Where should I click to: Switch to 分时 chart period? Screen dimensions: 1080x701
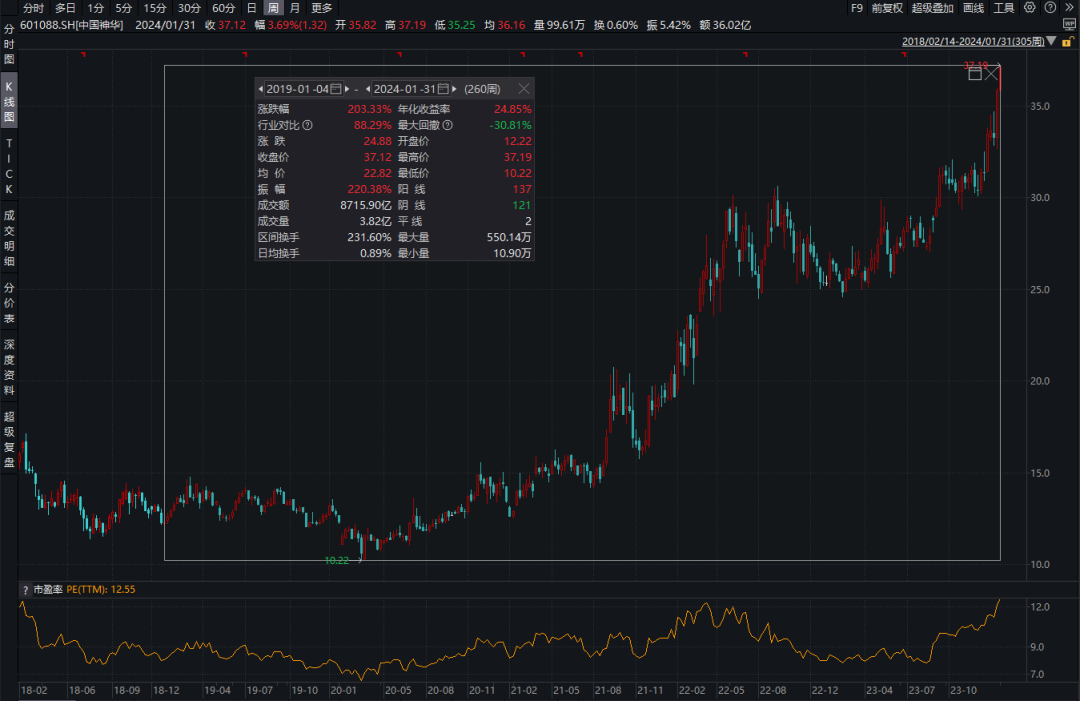point(33,8)
